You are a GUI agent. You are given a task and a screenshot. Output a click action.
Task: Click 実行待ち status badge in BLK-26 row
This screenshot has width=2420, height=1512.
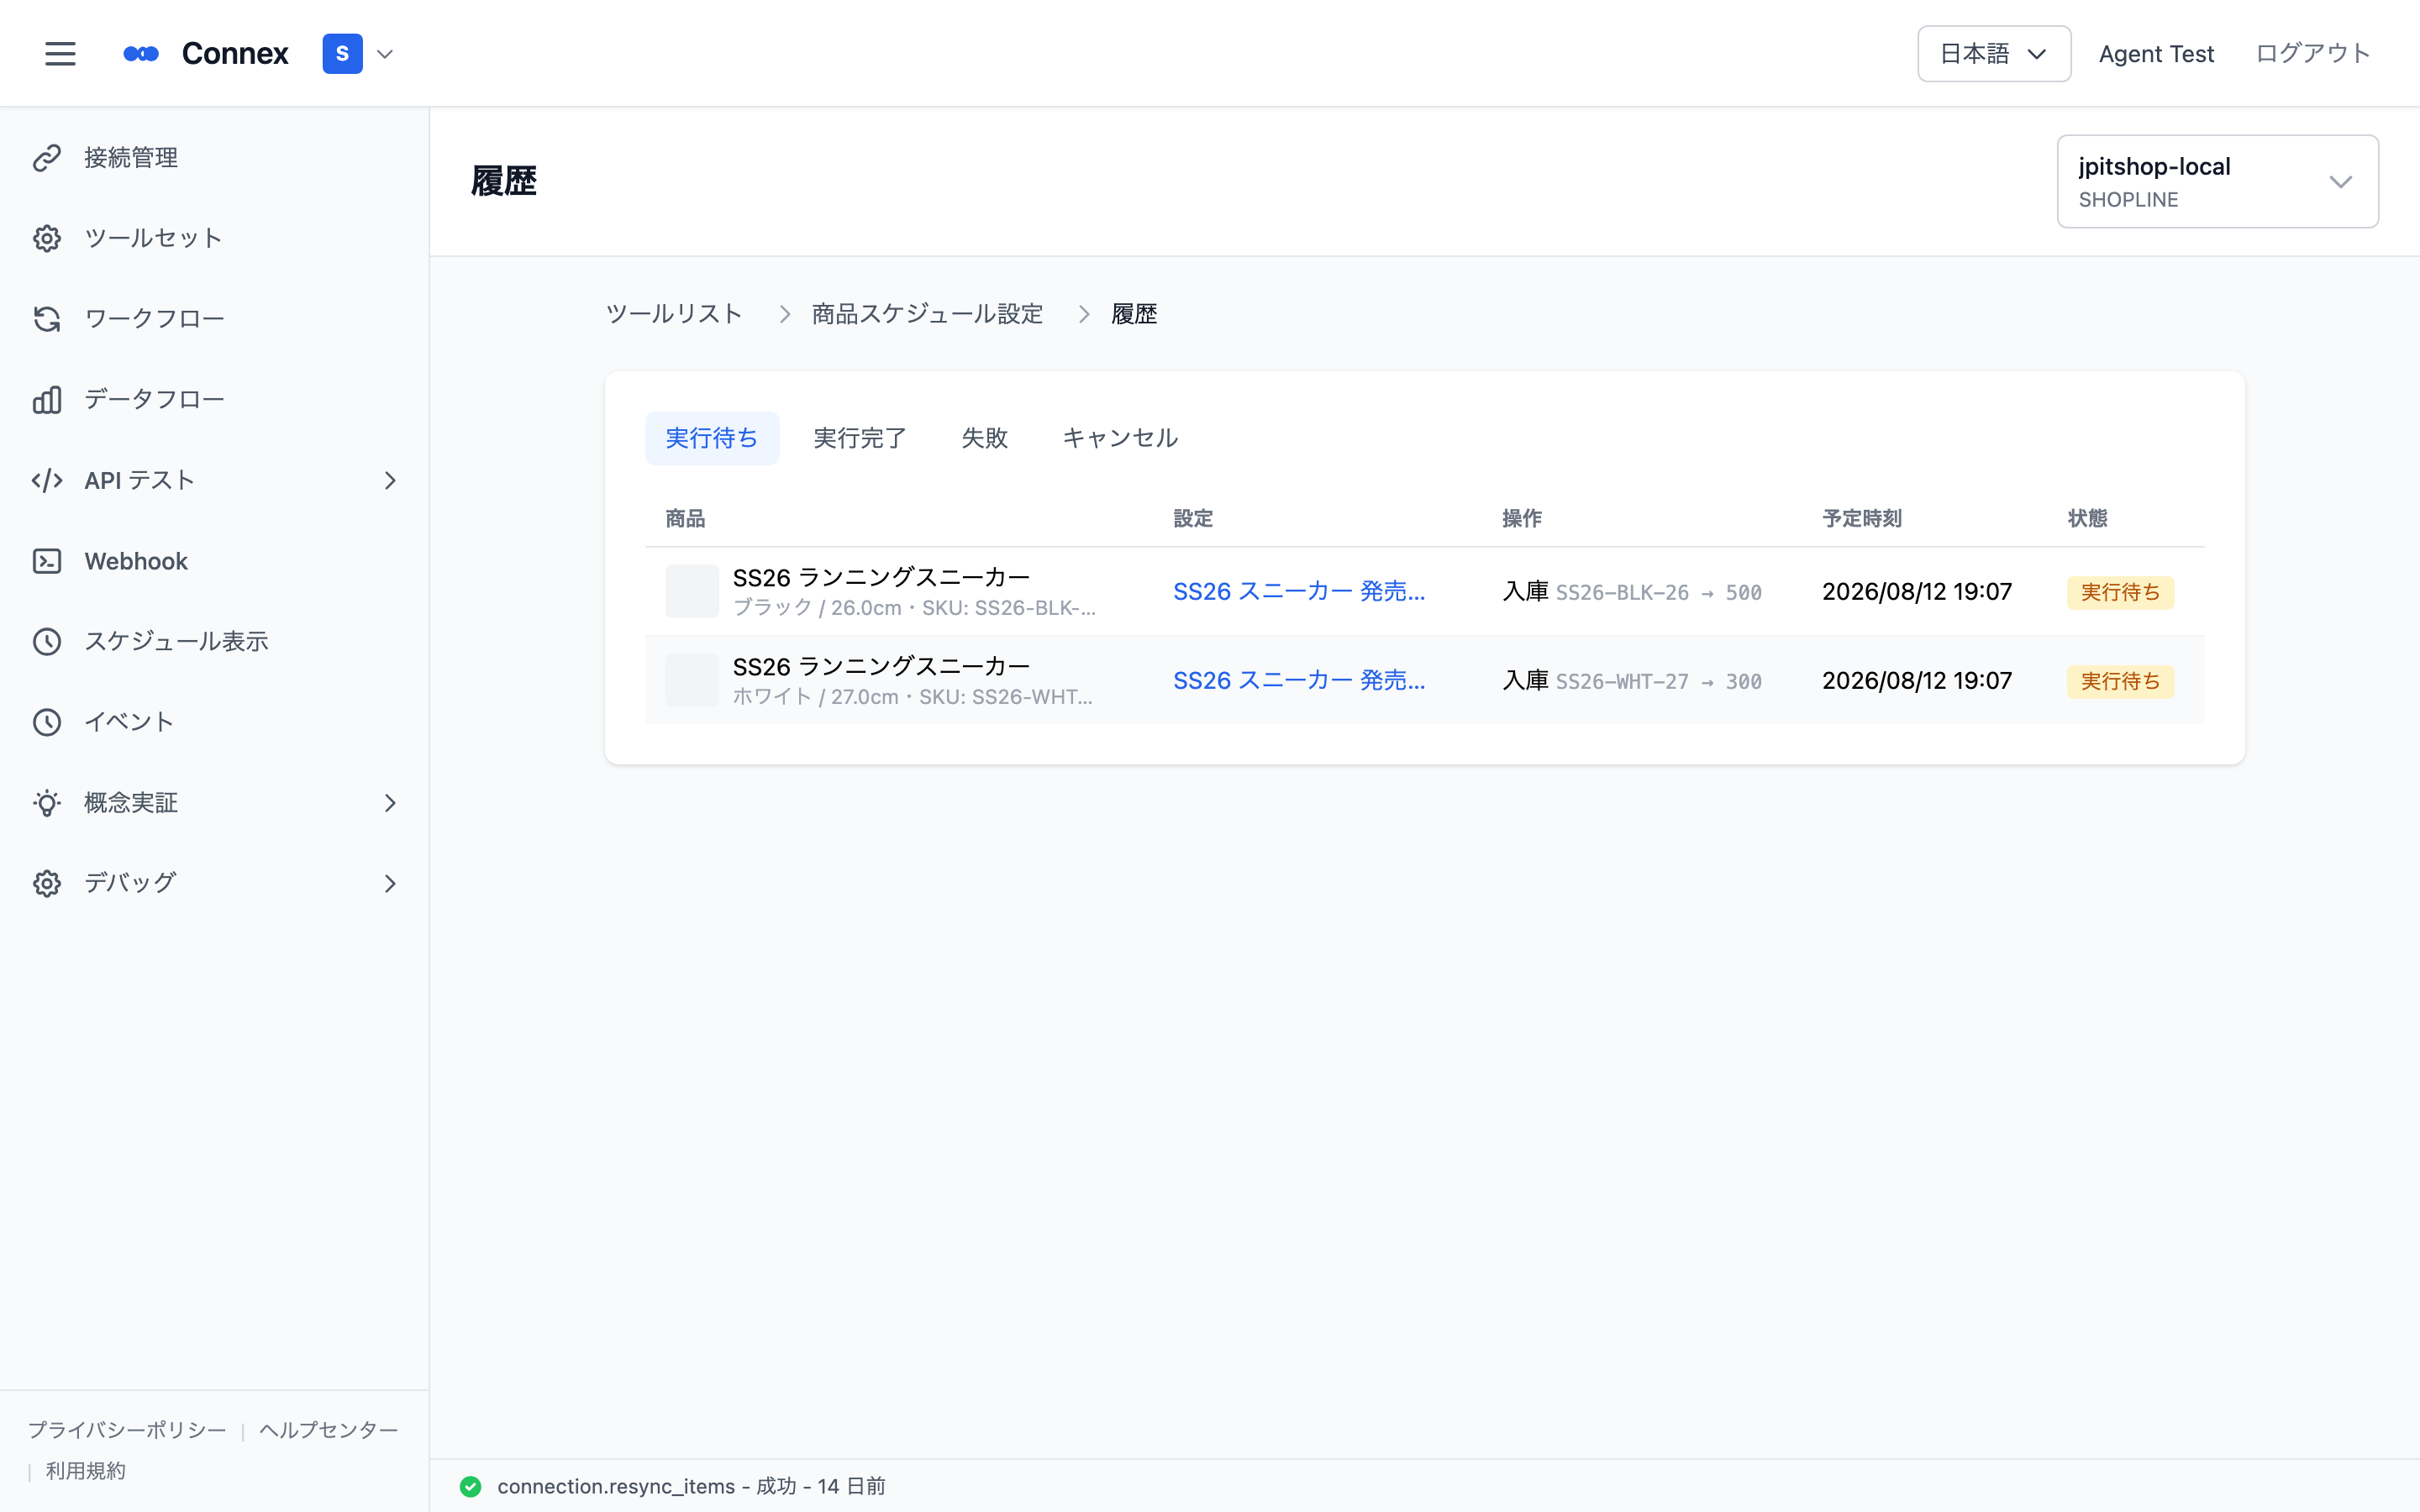pos(2120,592)
